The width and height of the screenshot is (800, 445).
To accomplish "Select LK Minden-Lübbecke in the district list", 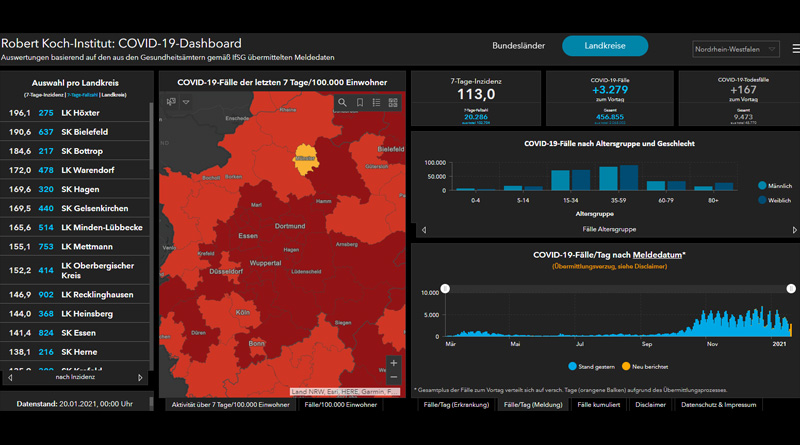I will 75,228.
